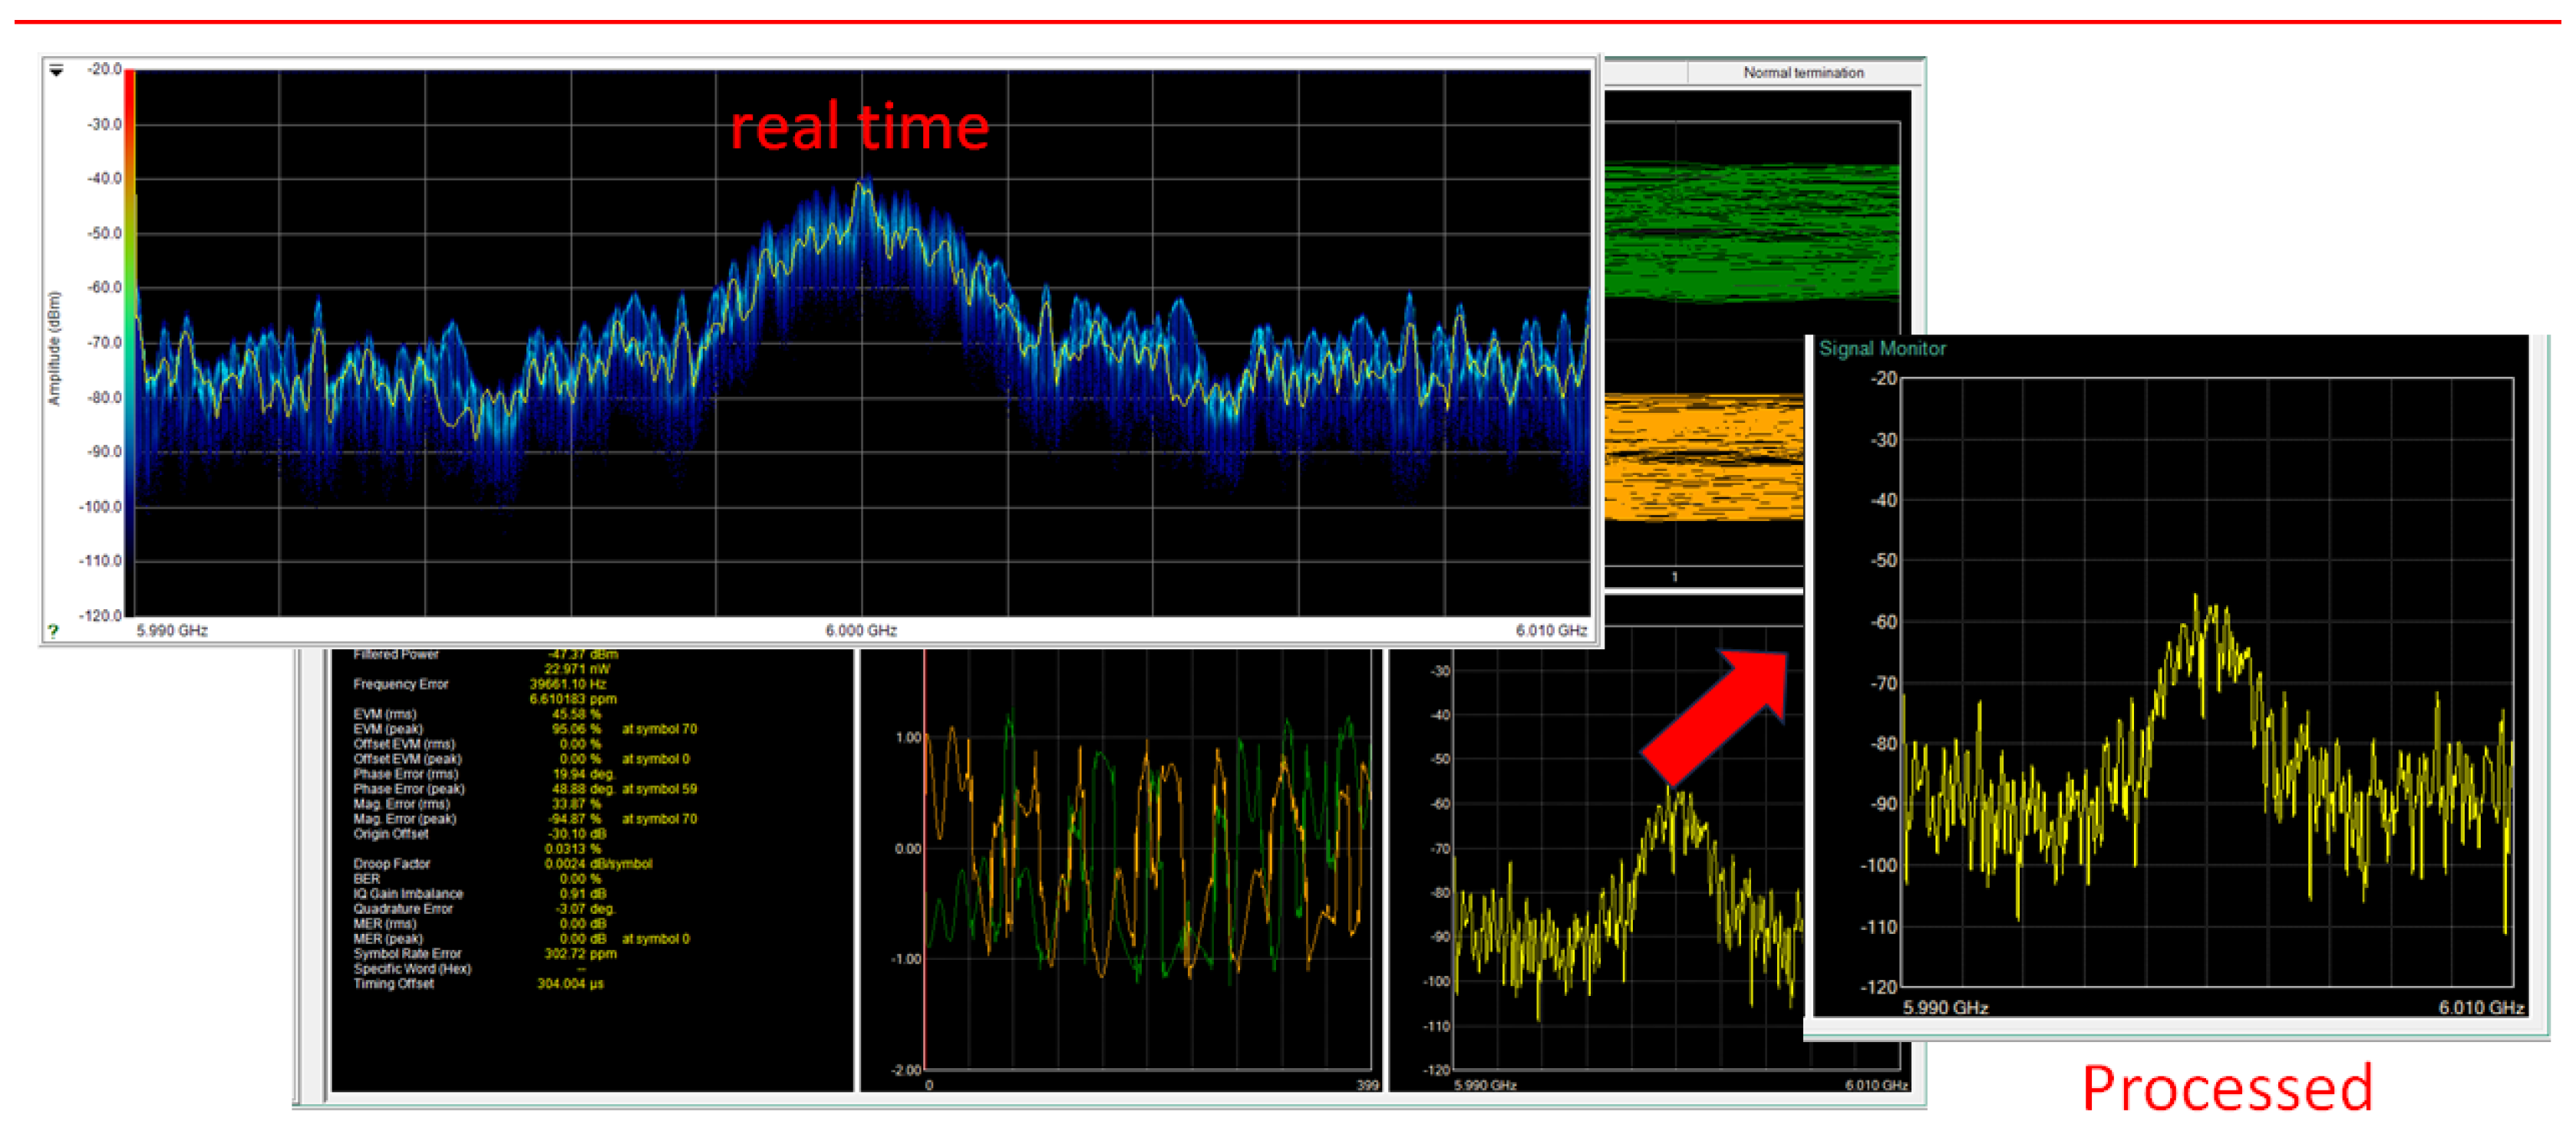Click the 5.990 GHz start frequency of real-time graph
Screen dimensions: 2576x1128
pyautogui.click(x=172, y=630)
